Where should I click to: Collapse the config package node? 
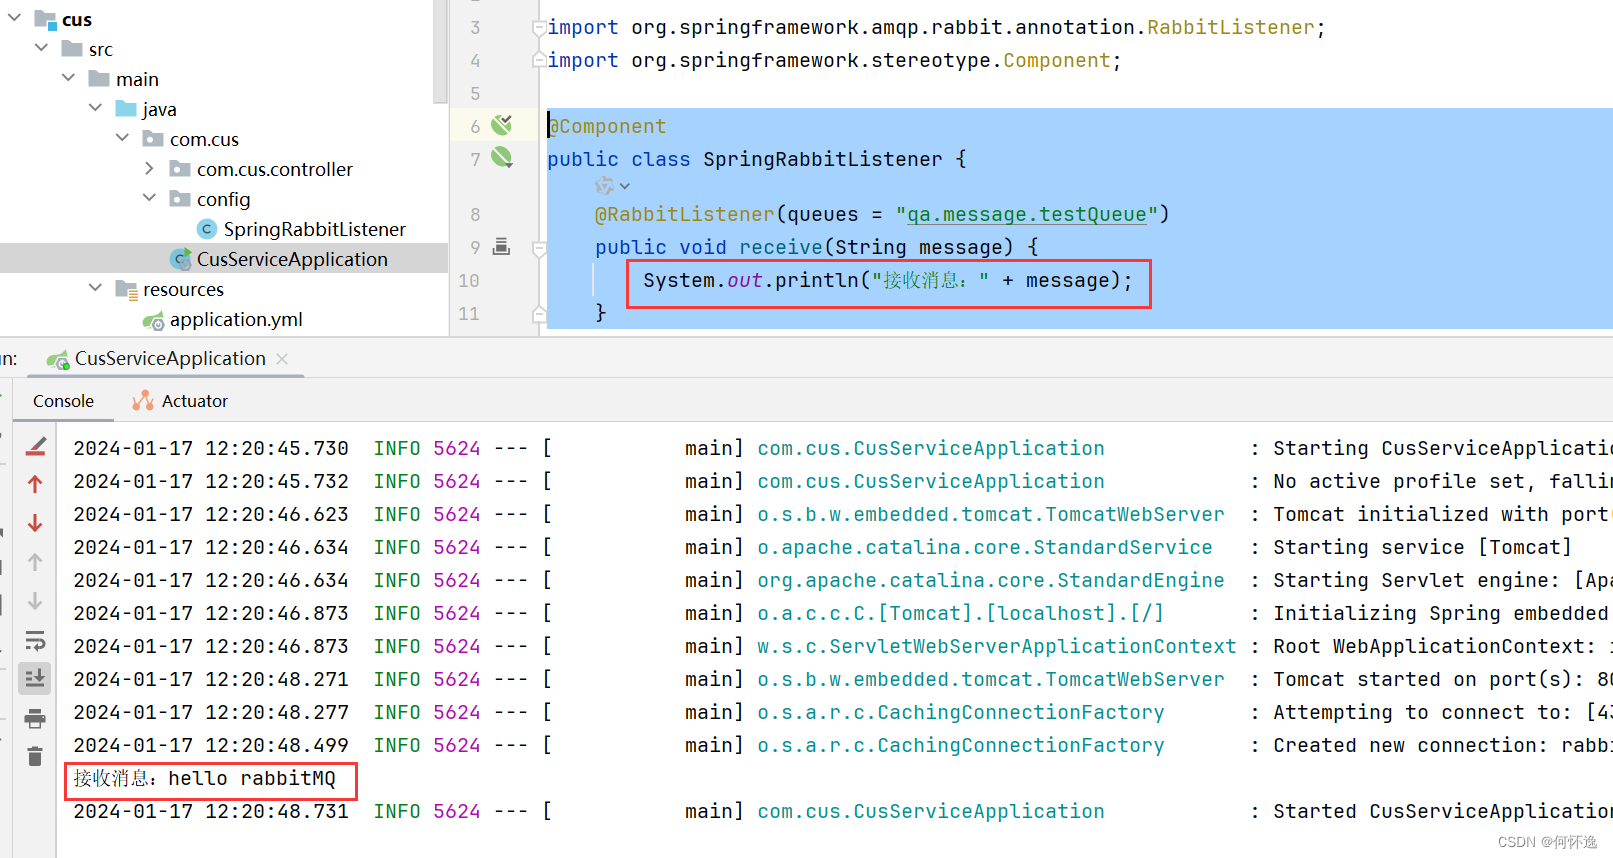149,198
